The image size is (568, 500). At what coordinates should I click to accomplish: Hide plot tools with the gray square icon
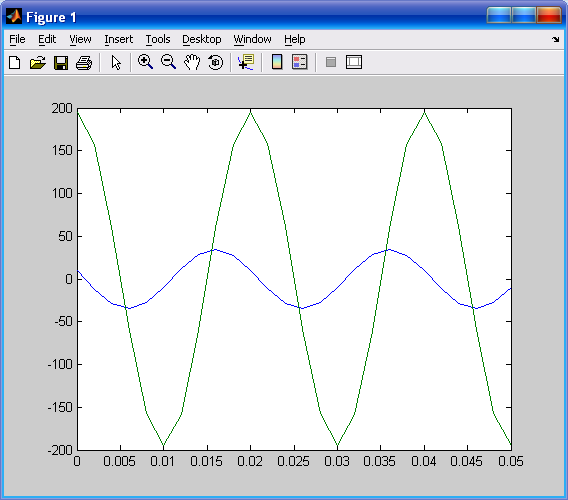(331, 62)
